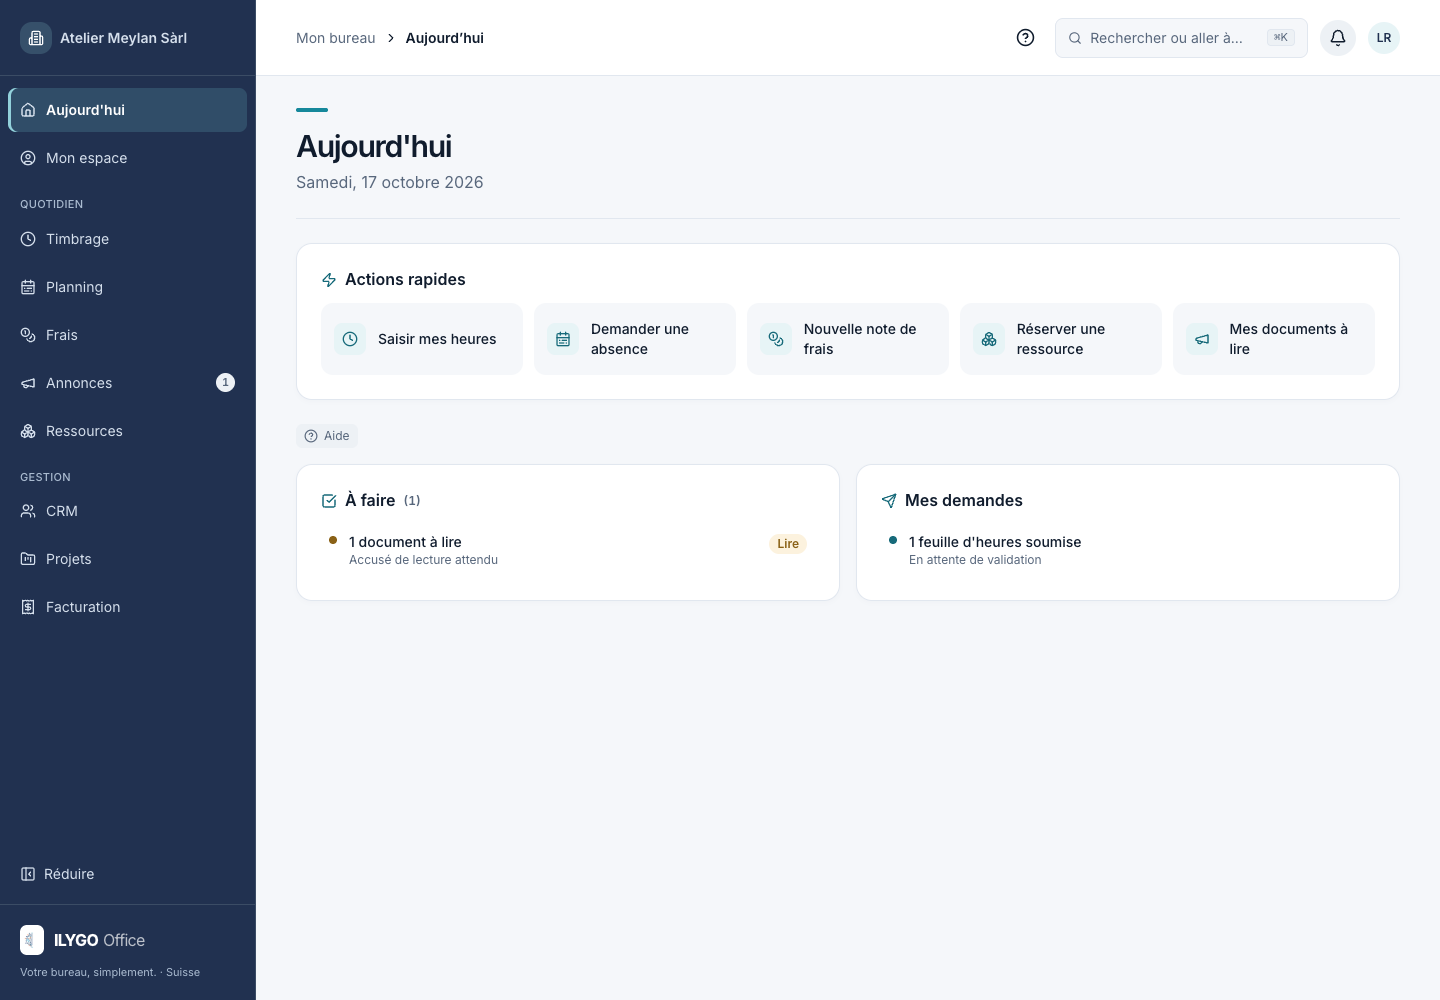The width and height of the screenshot is (1440, 1000).
Task: Open Mon espace in the sidebar
Action: pyautogui.click(x=128, y=158)
